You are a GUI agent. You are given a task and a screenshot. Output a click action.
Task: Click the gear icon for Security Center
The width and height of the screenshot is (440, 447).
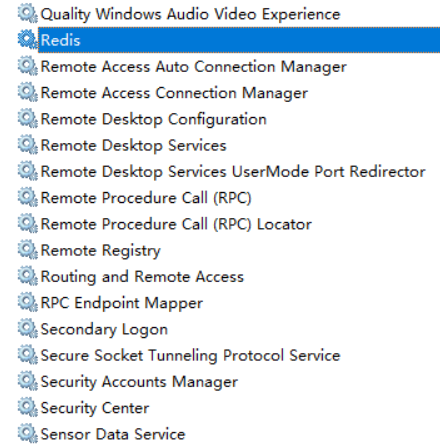[x=28, y=408]
